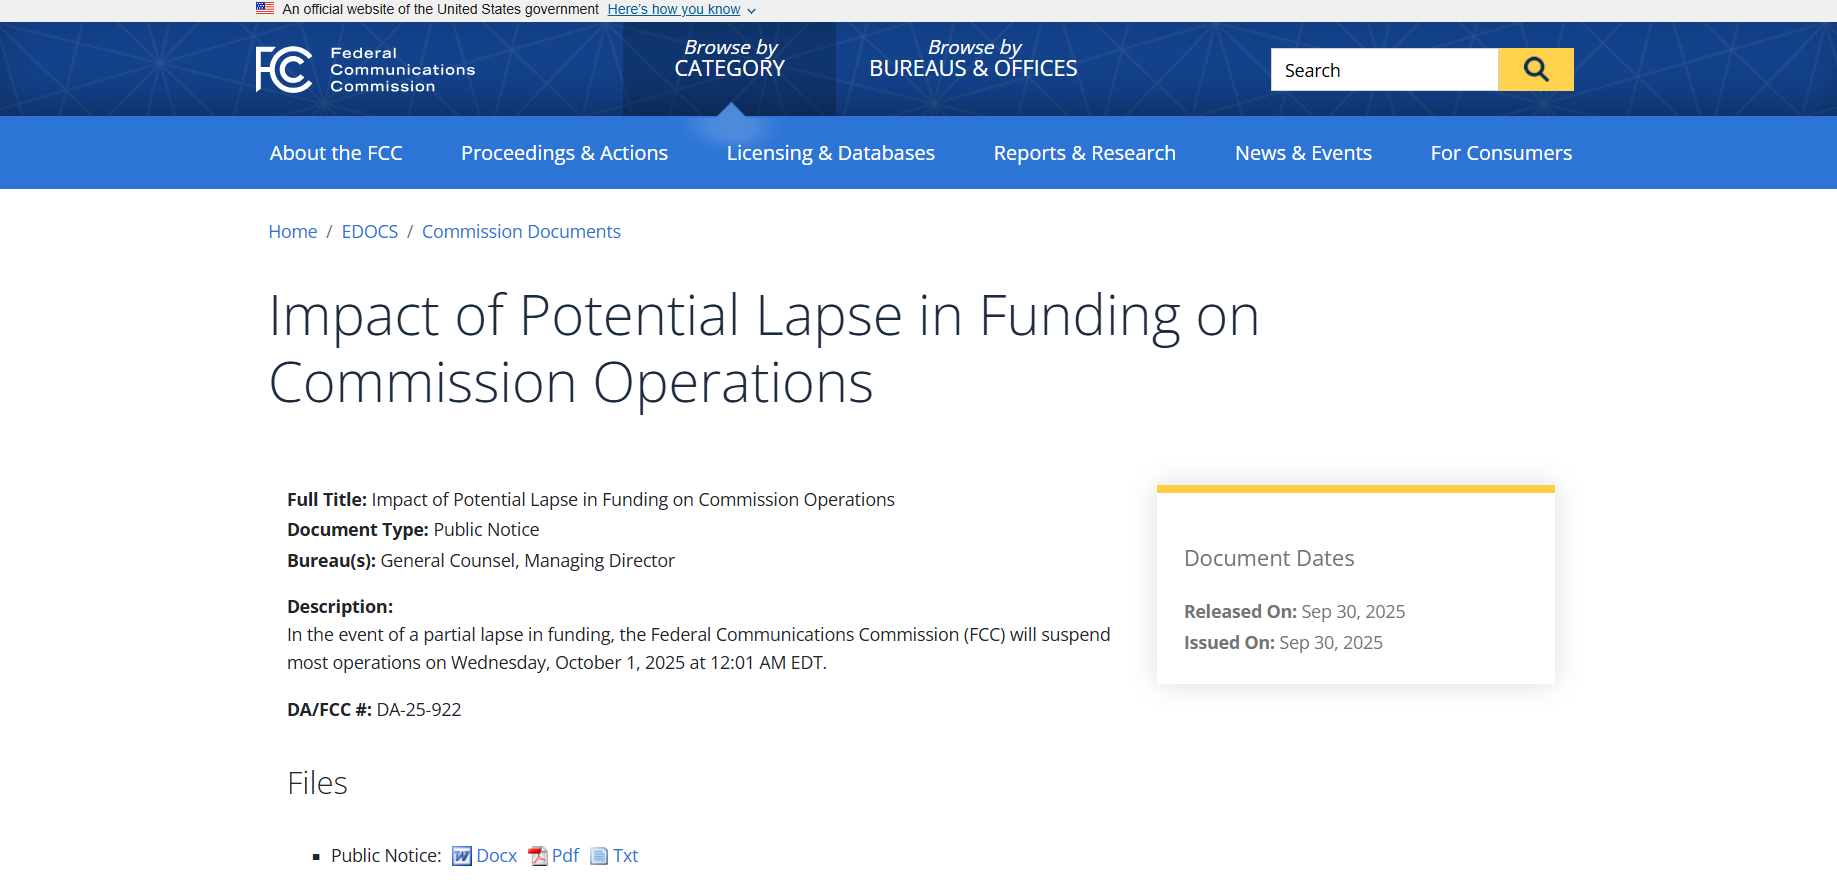Open the About the FCC menu
The image size is (1837, 892).
pos(336,153)
